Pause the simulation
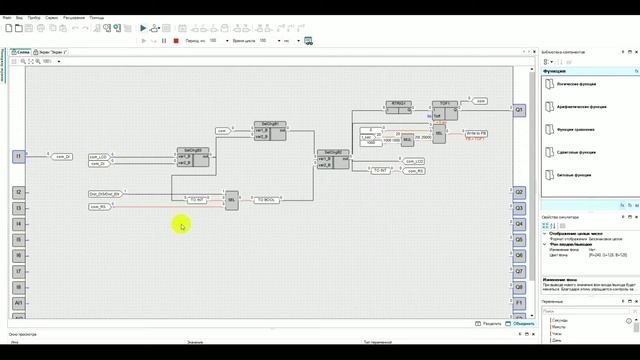The width and height of the screenshot is (640, 360). point(164,41)
